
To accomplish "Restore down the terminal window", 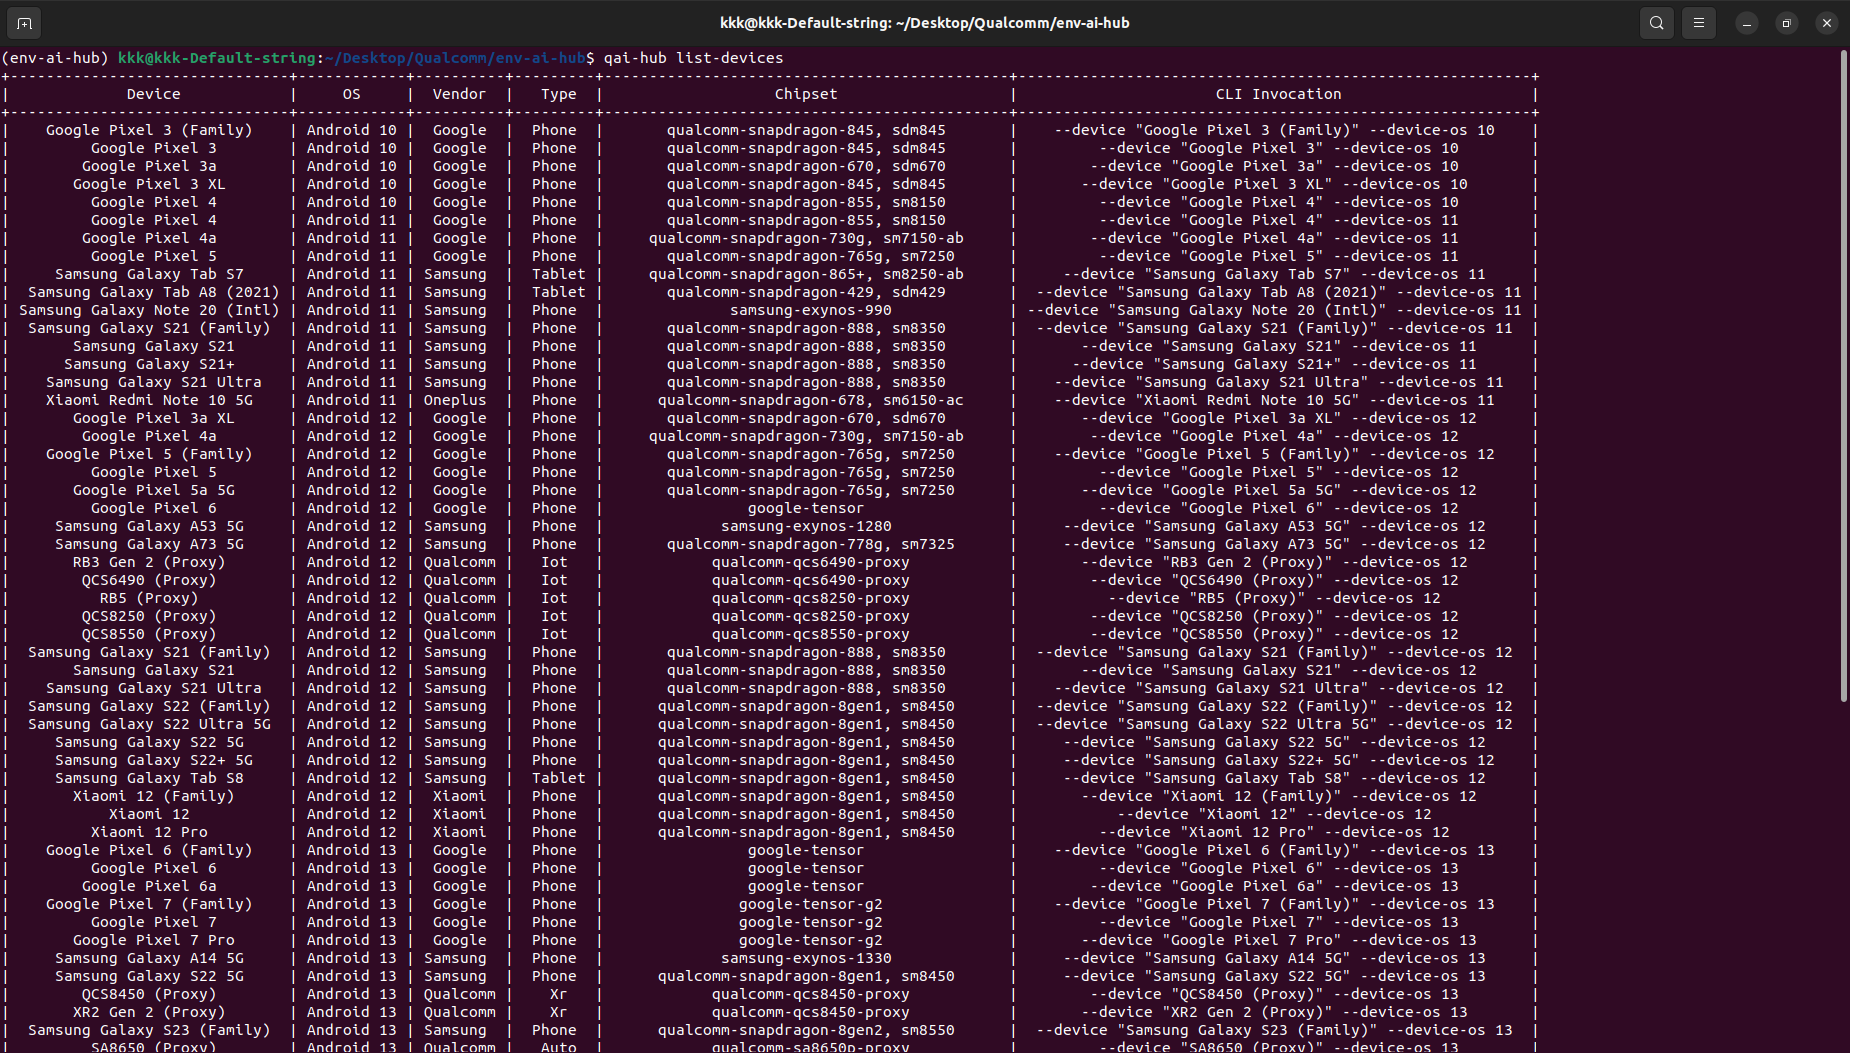I will coord(1787,23).
